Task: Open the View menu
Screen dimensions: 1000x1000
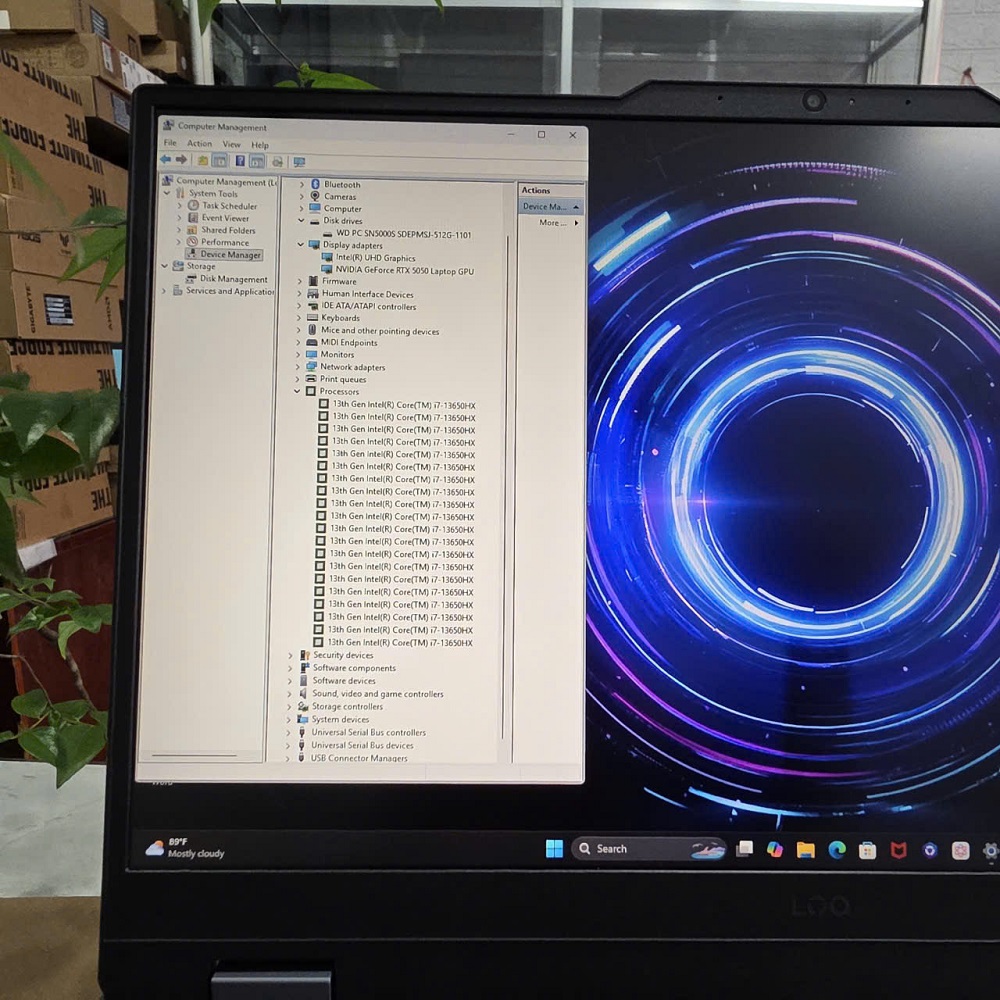Action: pos(232,144)
